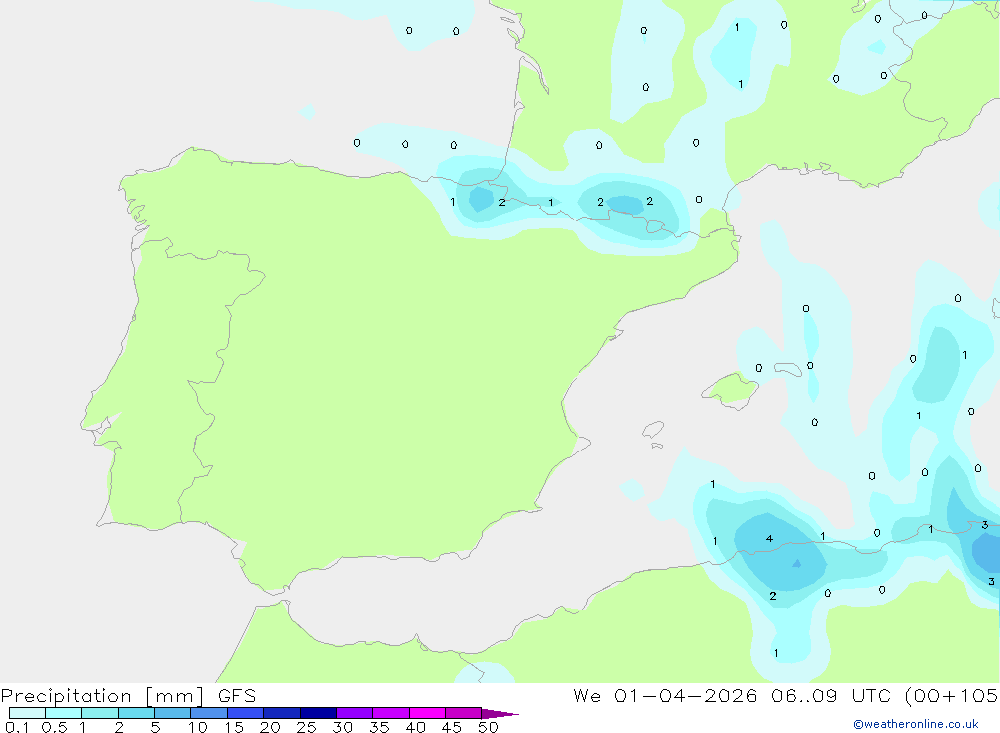Click the '25' legend scale label
The image size is (1000, 733).
click(x=306, y=727)
